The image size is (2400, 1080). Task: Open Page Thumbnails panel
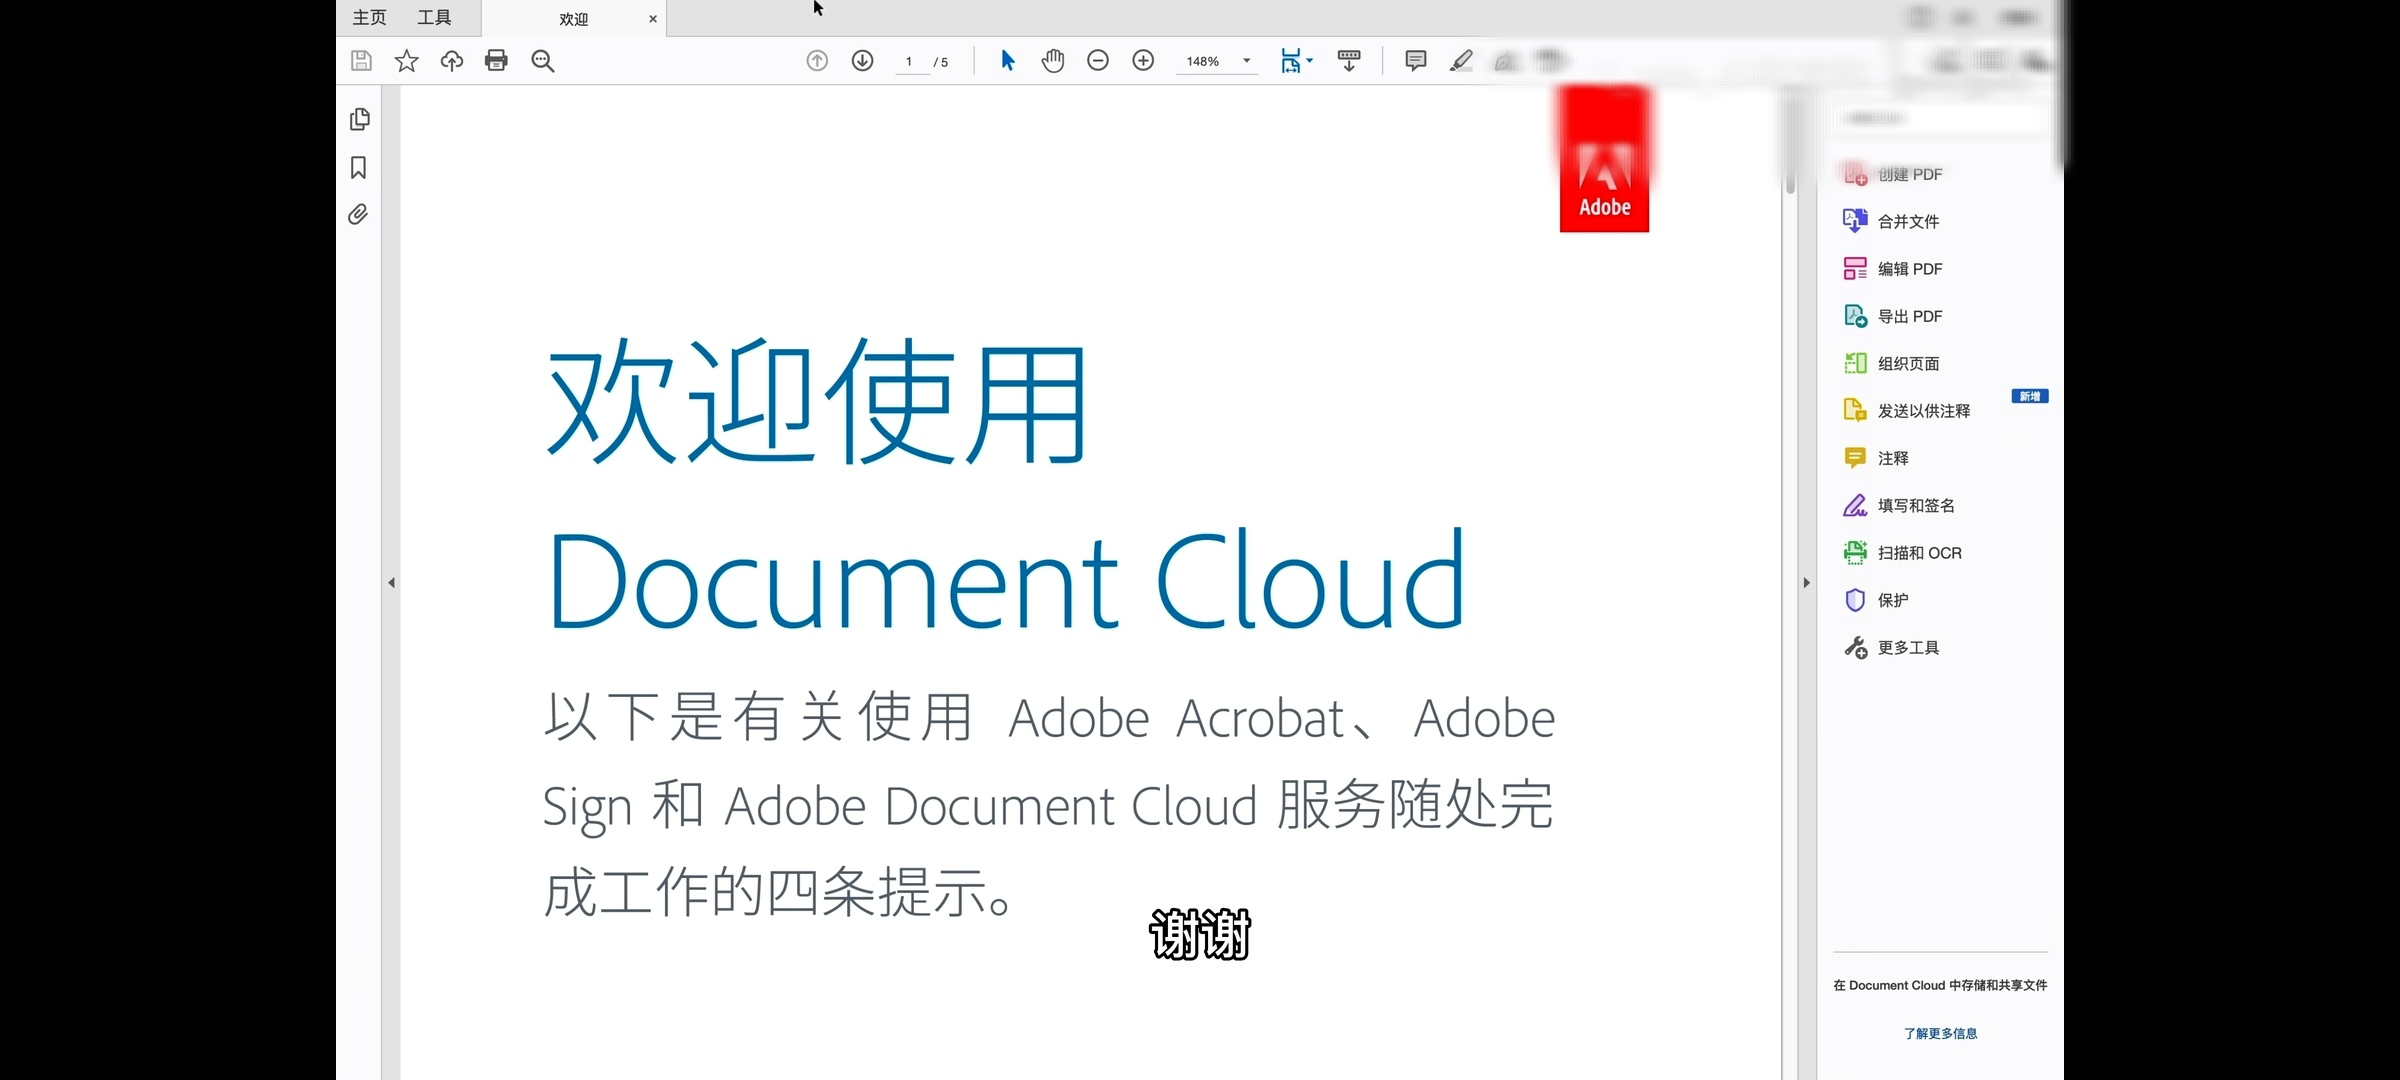(360, 120)
